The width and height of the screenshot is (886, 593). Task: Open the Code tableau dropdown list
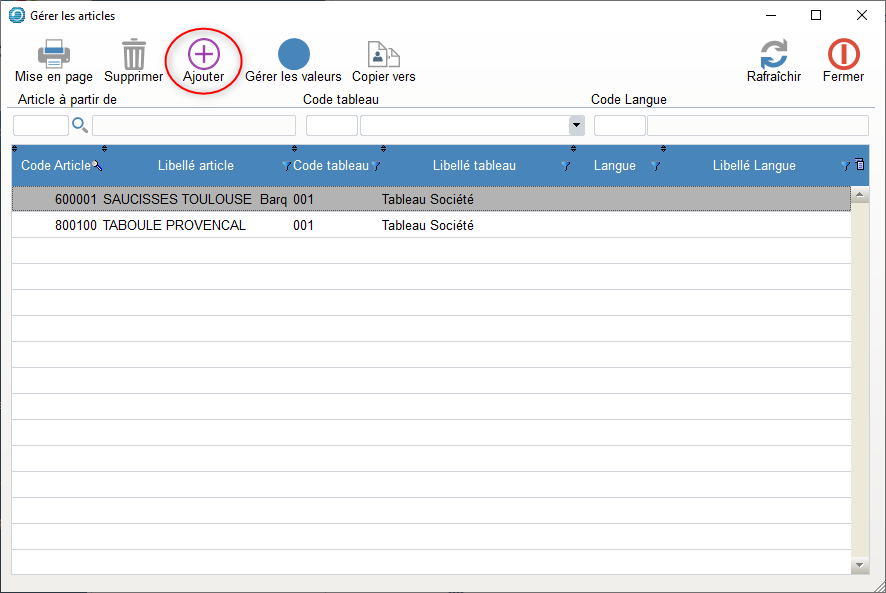click(577, 125)
